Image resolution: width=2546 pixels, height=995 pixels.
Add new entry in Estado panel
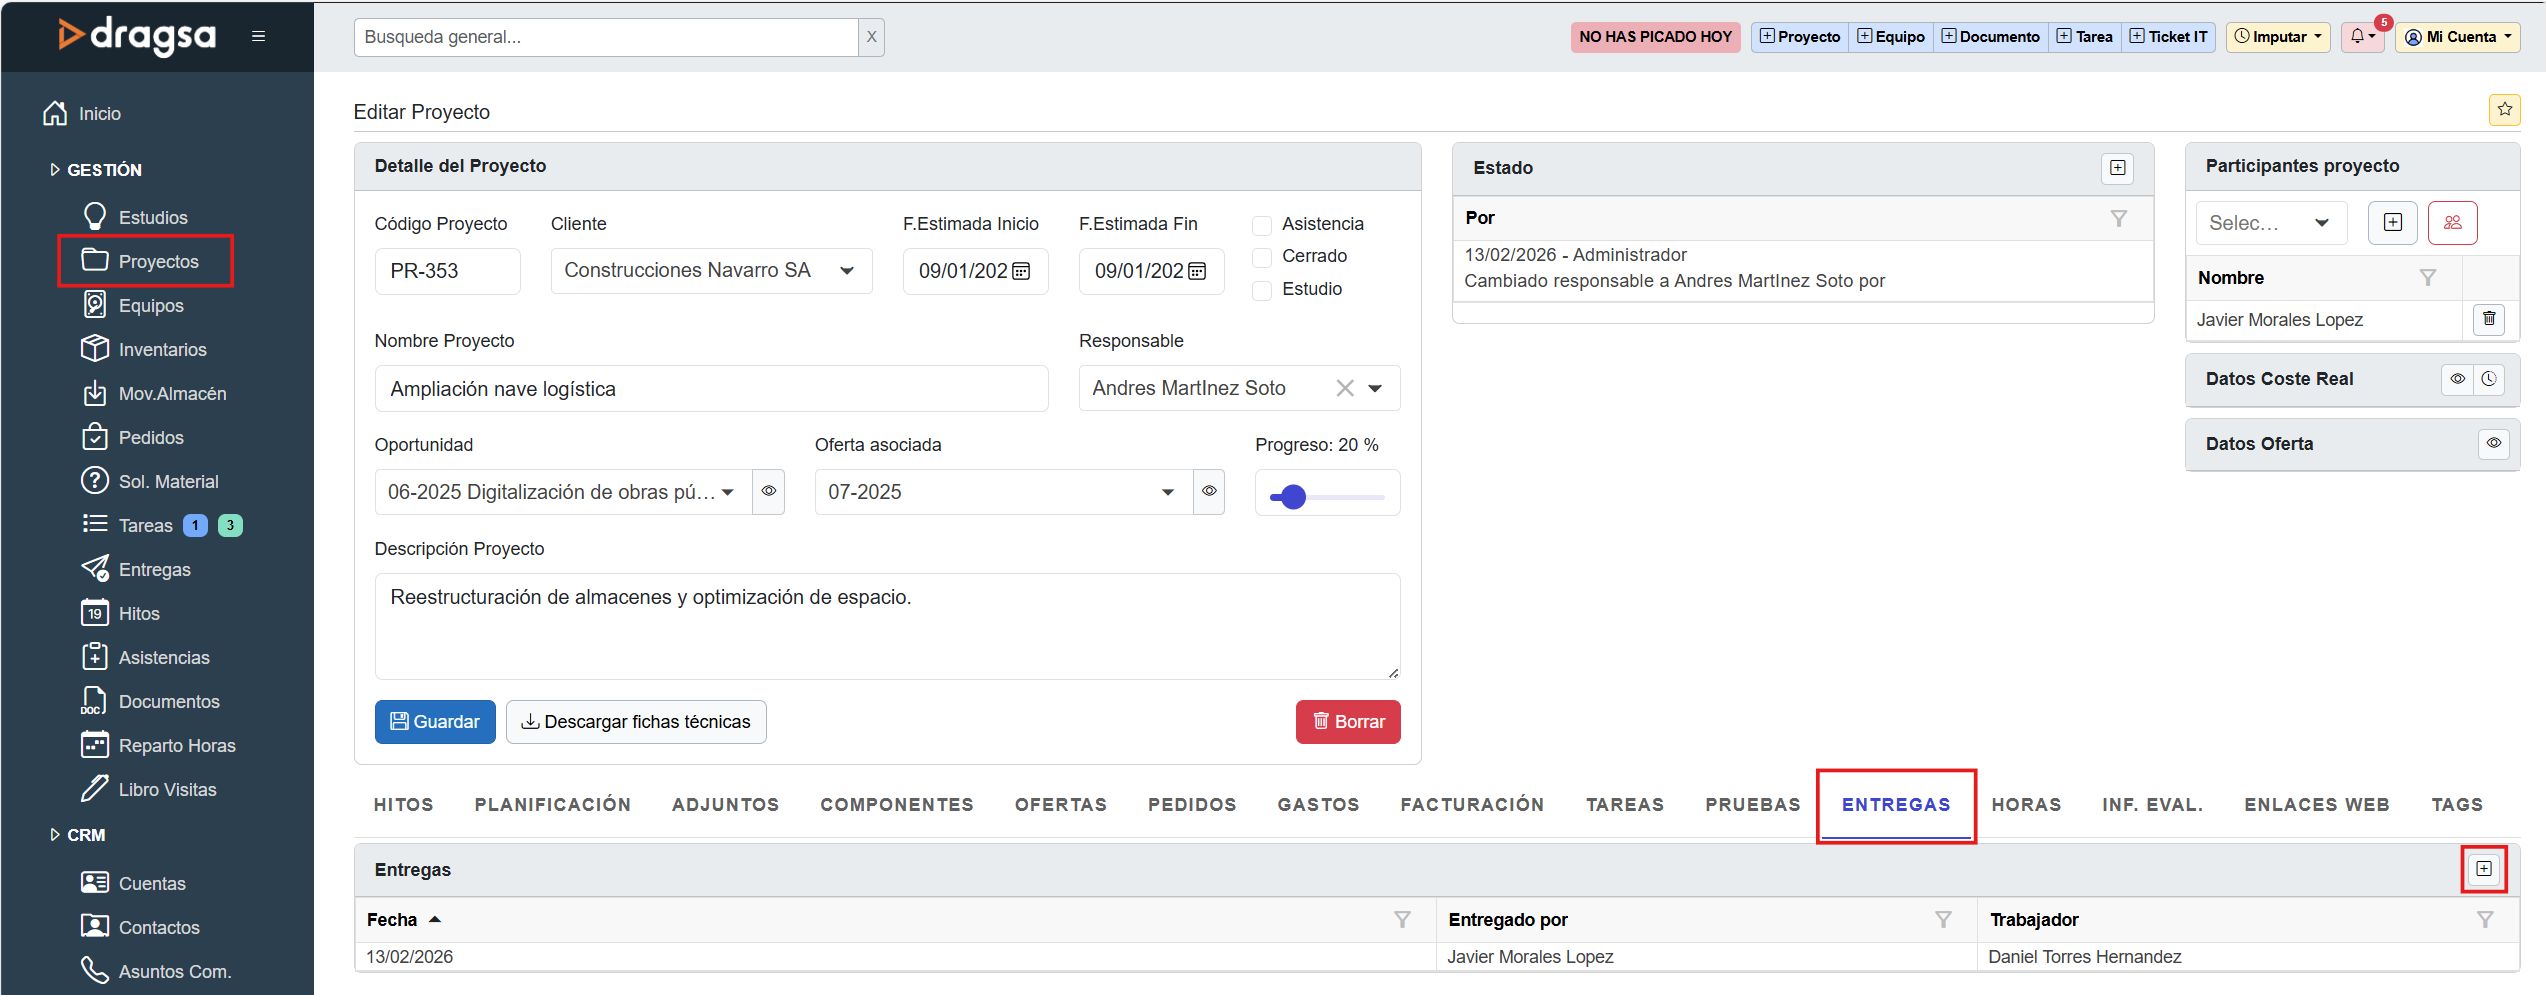tap(2117, 168)
